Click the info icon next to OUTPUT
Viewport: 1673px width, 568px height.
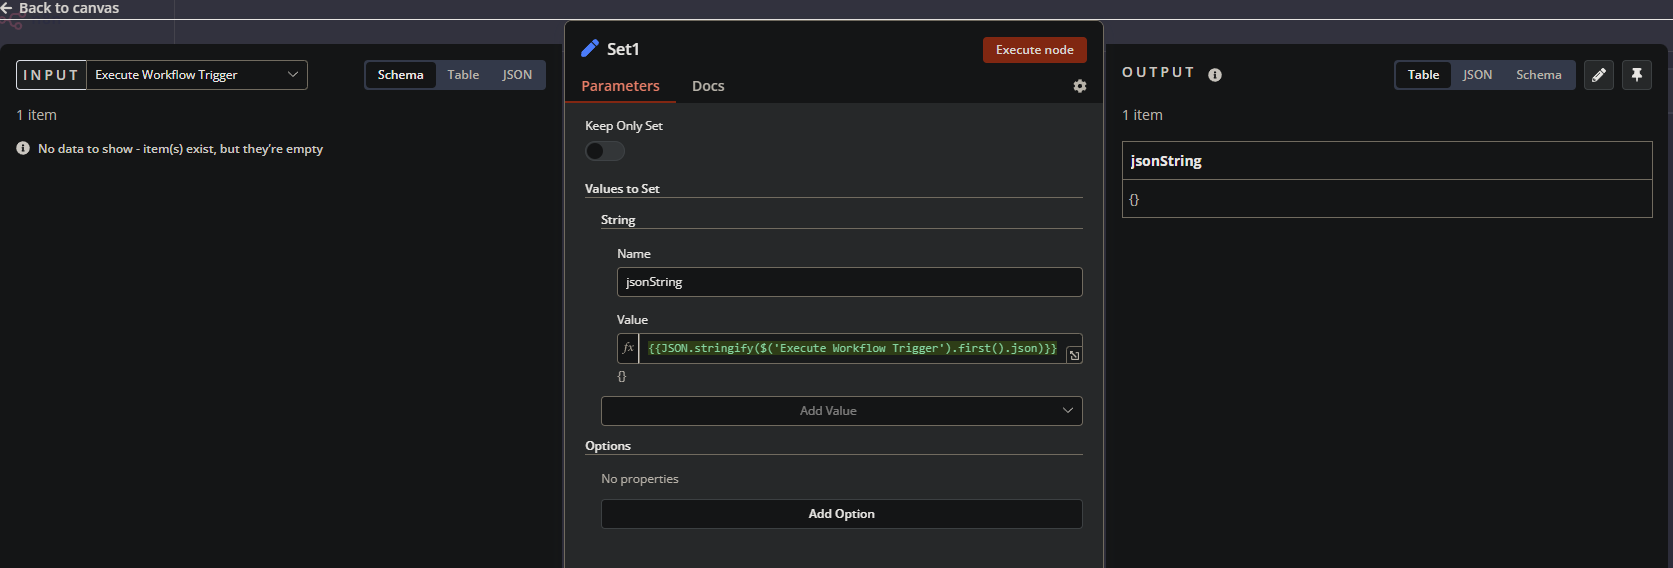coord(1215,75)
